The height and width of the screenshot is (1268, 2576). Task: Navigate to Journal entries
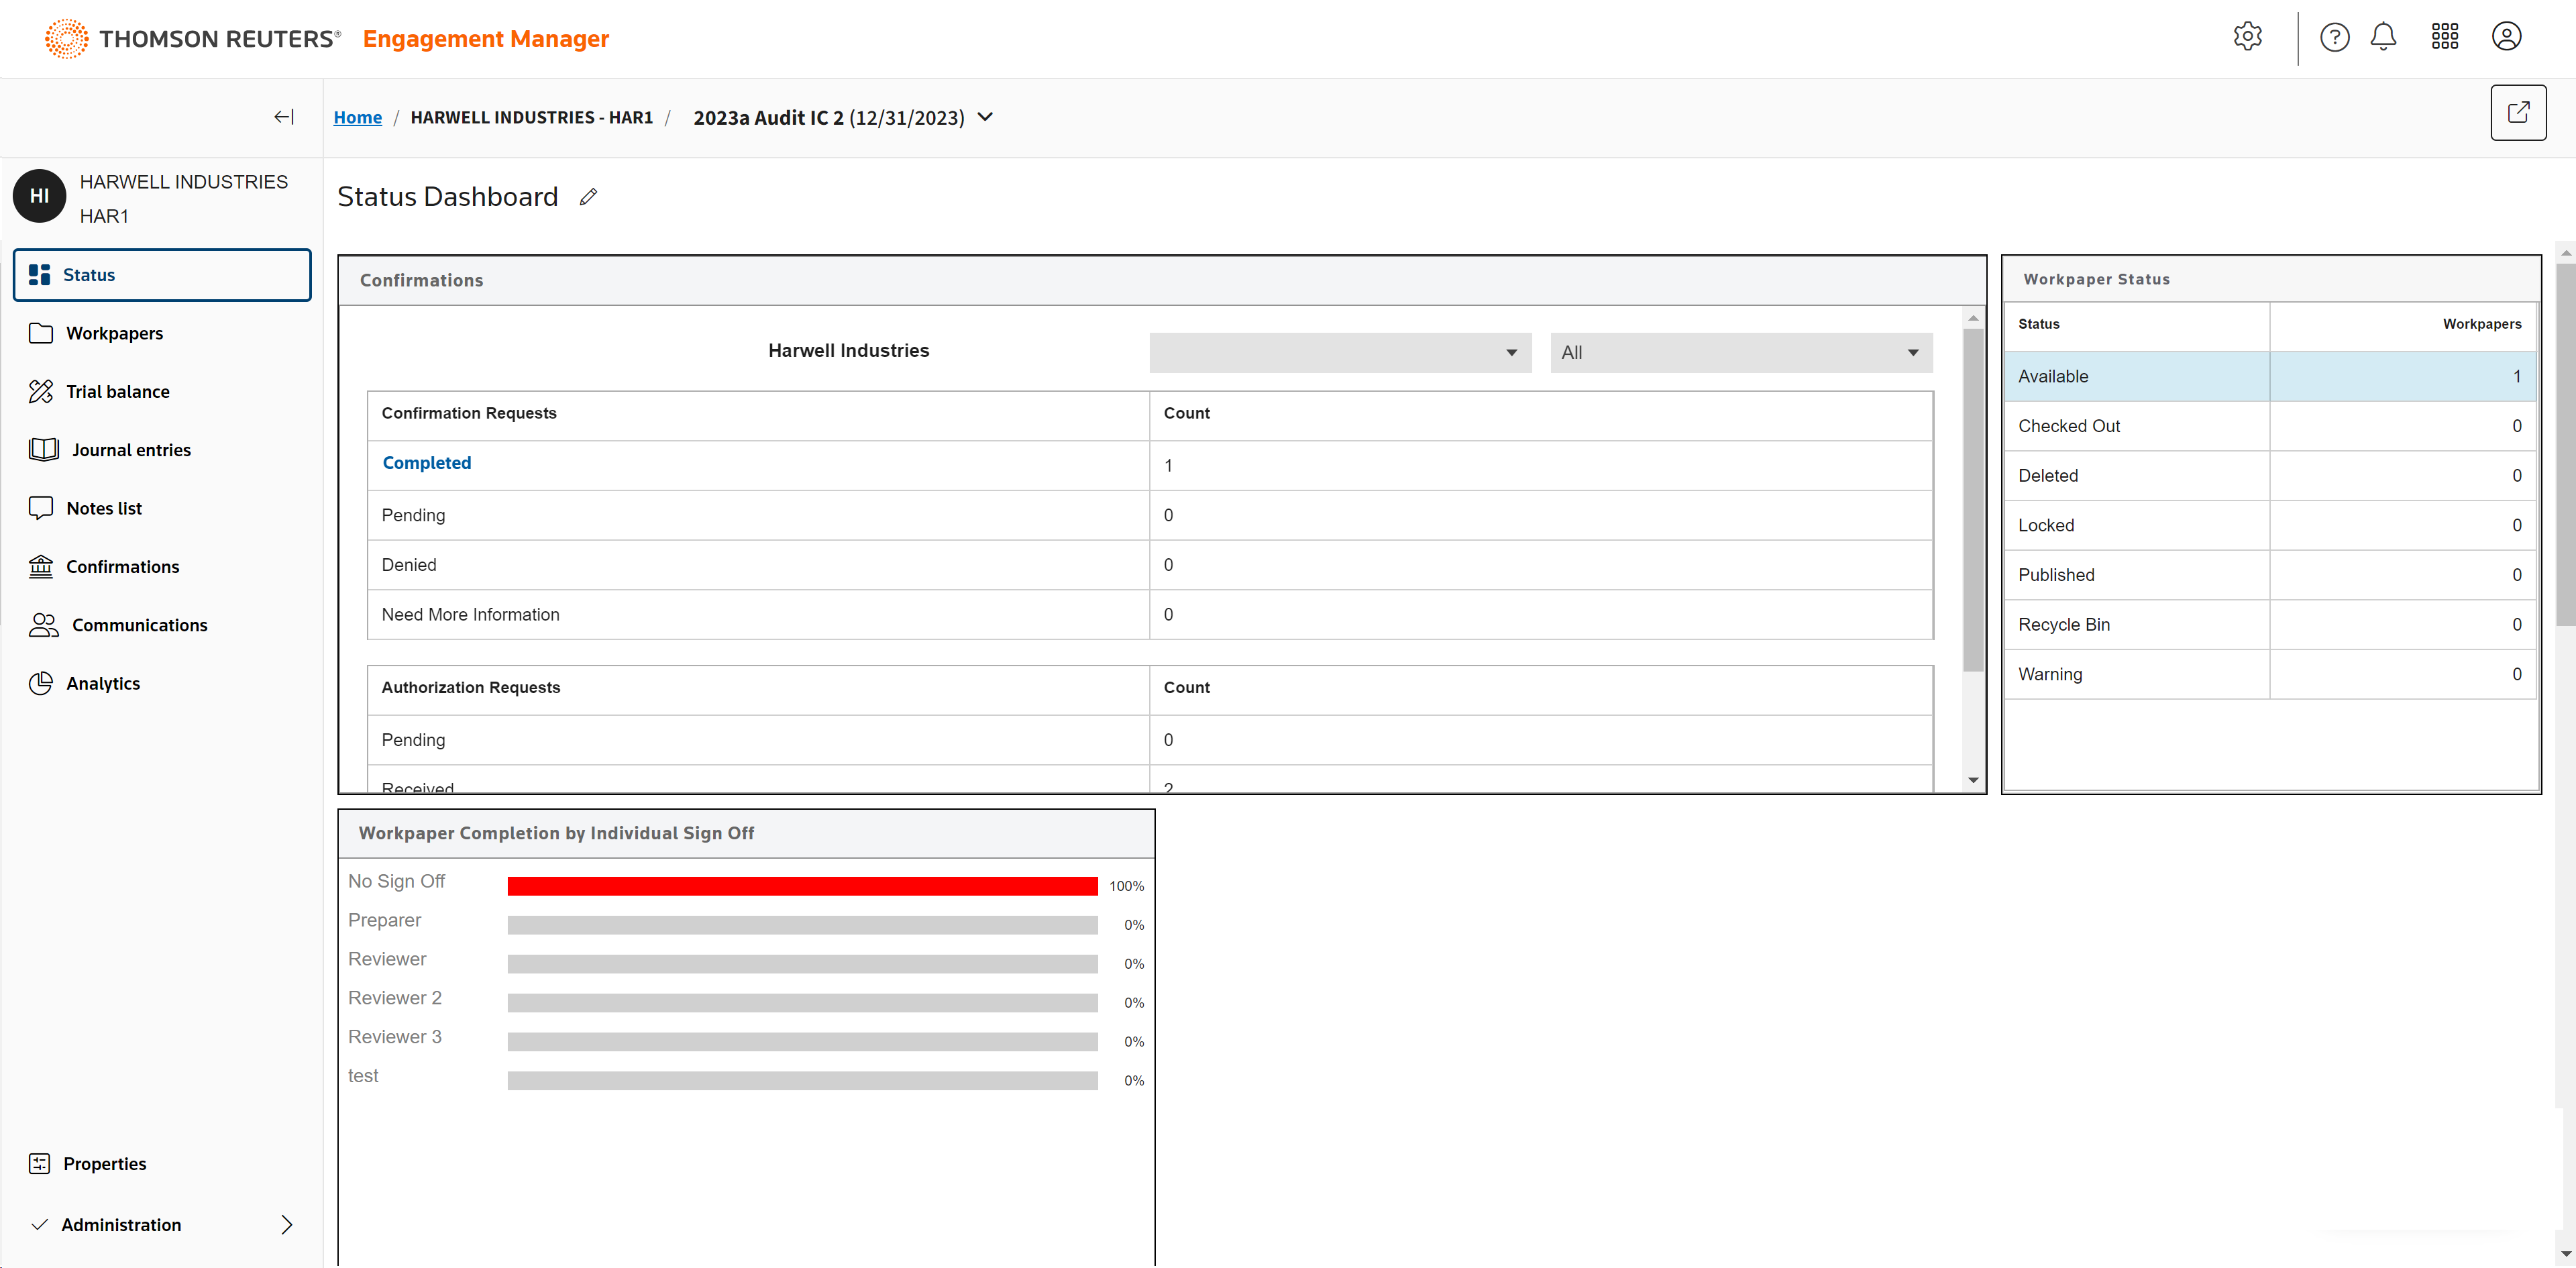click(x=130, y=450)
